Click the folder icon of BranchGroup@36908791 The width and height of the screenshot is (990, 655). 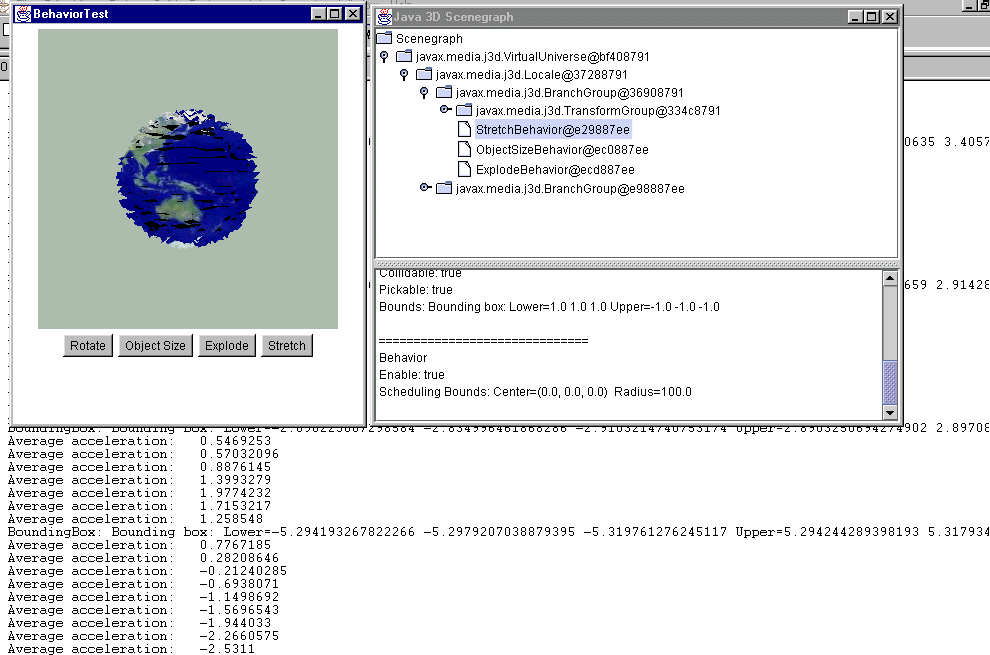[x=443, y=92]
